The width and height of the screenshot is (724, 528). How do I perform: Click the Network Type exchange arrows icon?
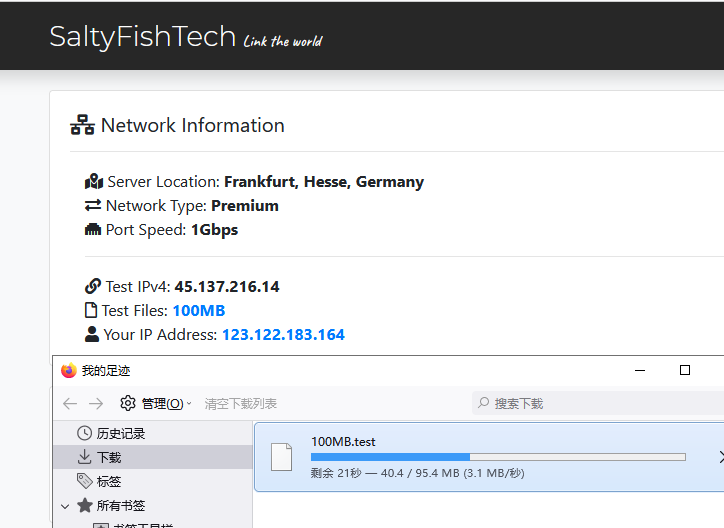click(93, 205)
